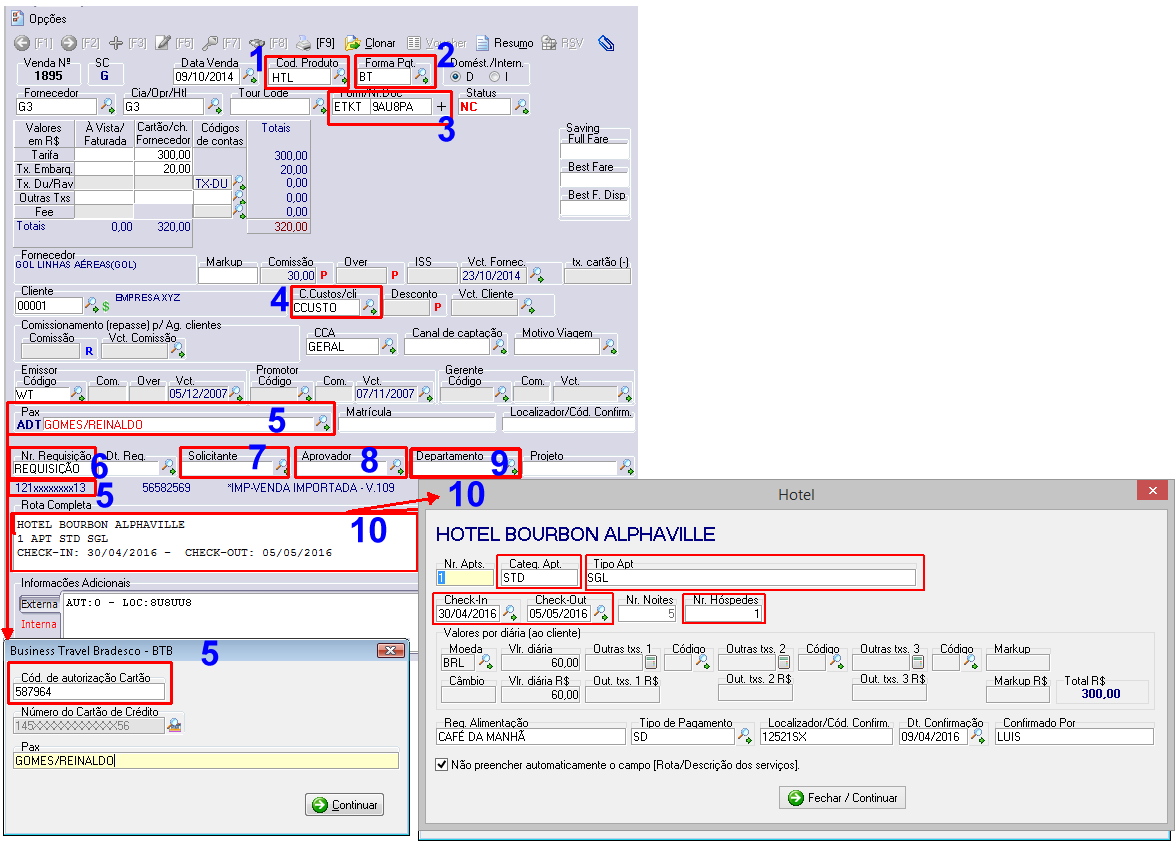Open the RSV toolbar item
The height and width of the screenshot is (850, 1176).
(562, 44)
